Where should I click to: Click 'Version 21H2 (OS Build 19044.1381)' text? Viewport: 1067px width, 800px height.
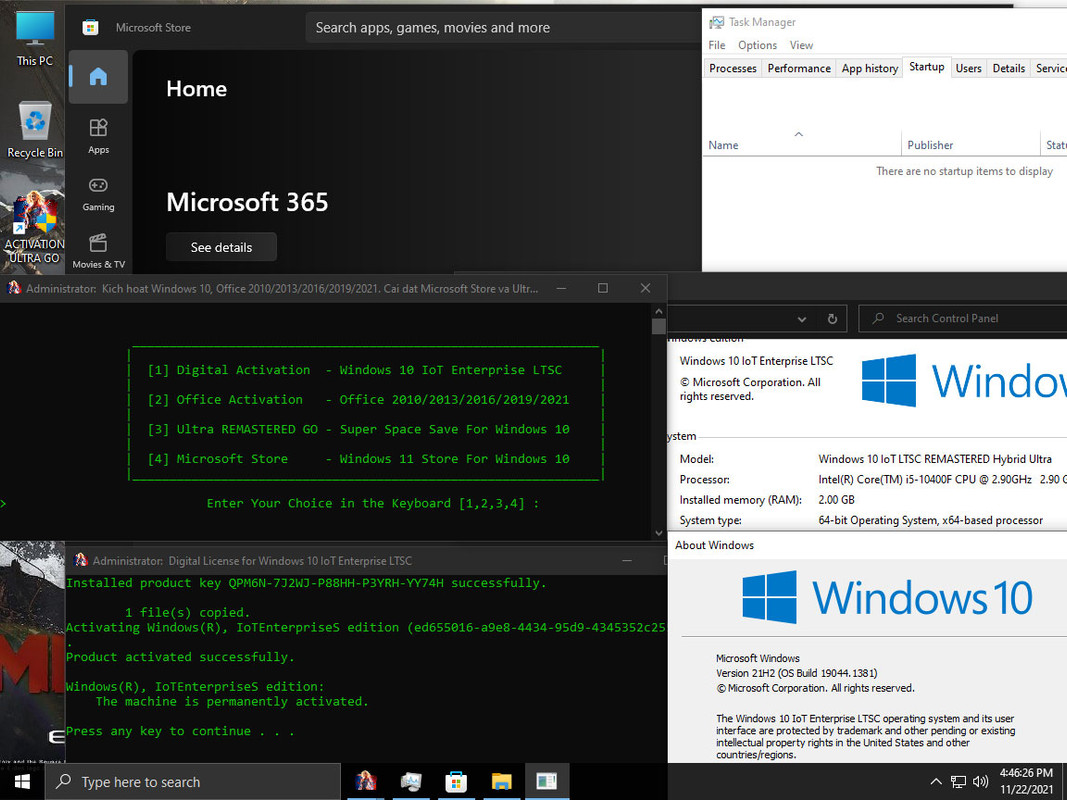[796, 673]
